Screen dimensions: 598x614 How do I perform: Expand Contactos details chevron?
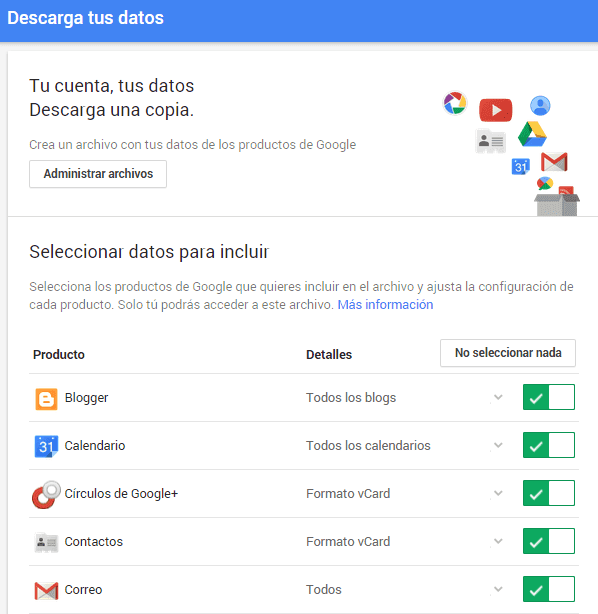coord(498,541)
